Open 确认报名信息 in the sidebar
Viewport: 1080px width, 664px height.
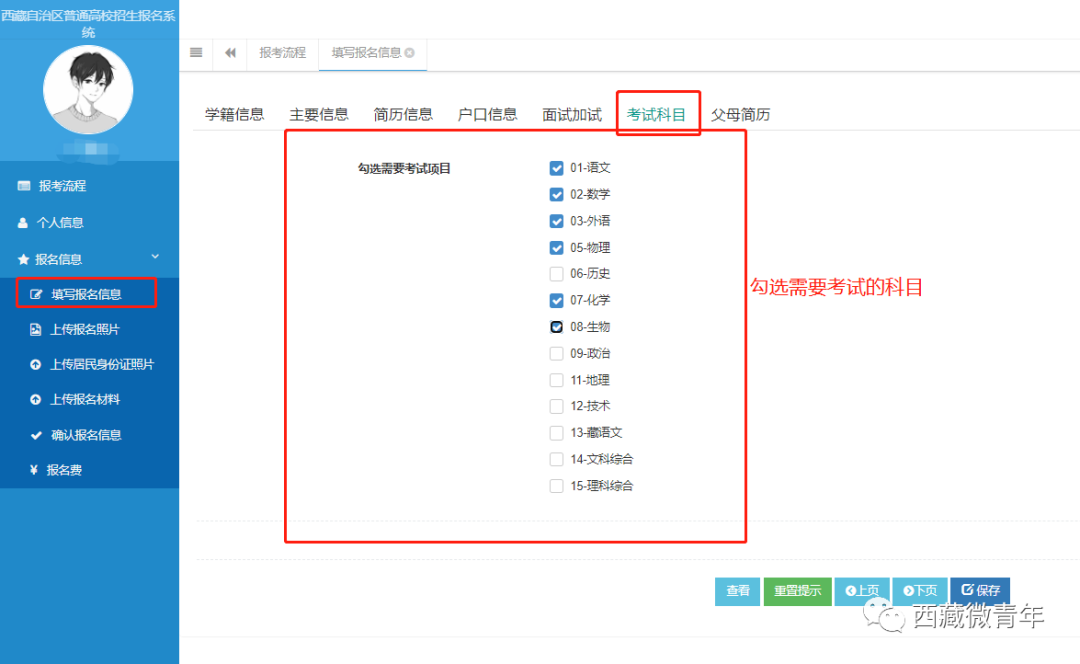point(86,435)
